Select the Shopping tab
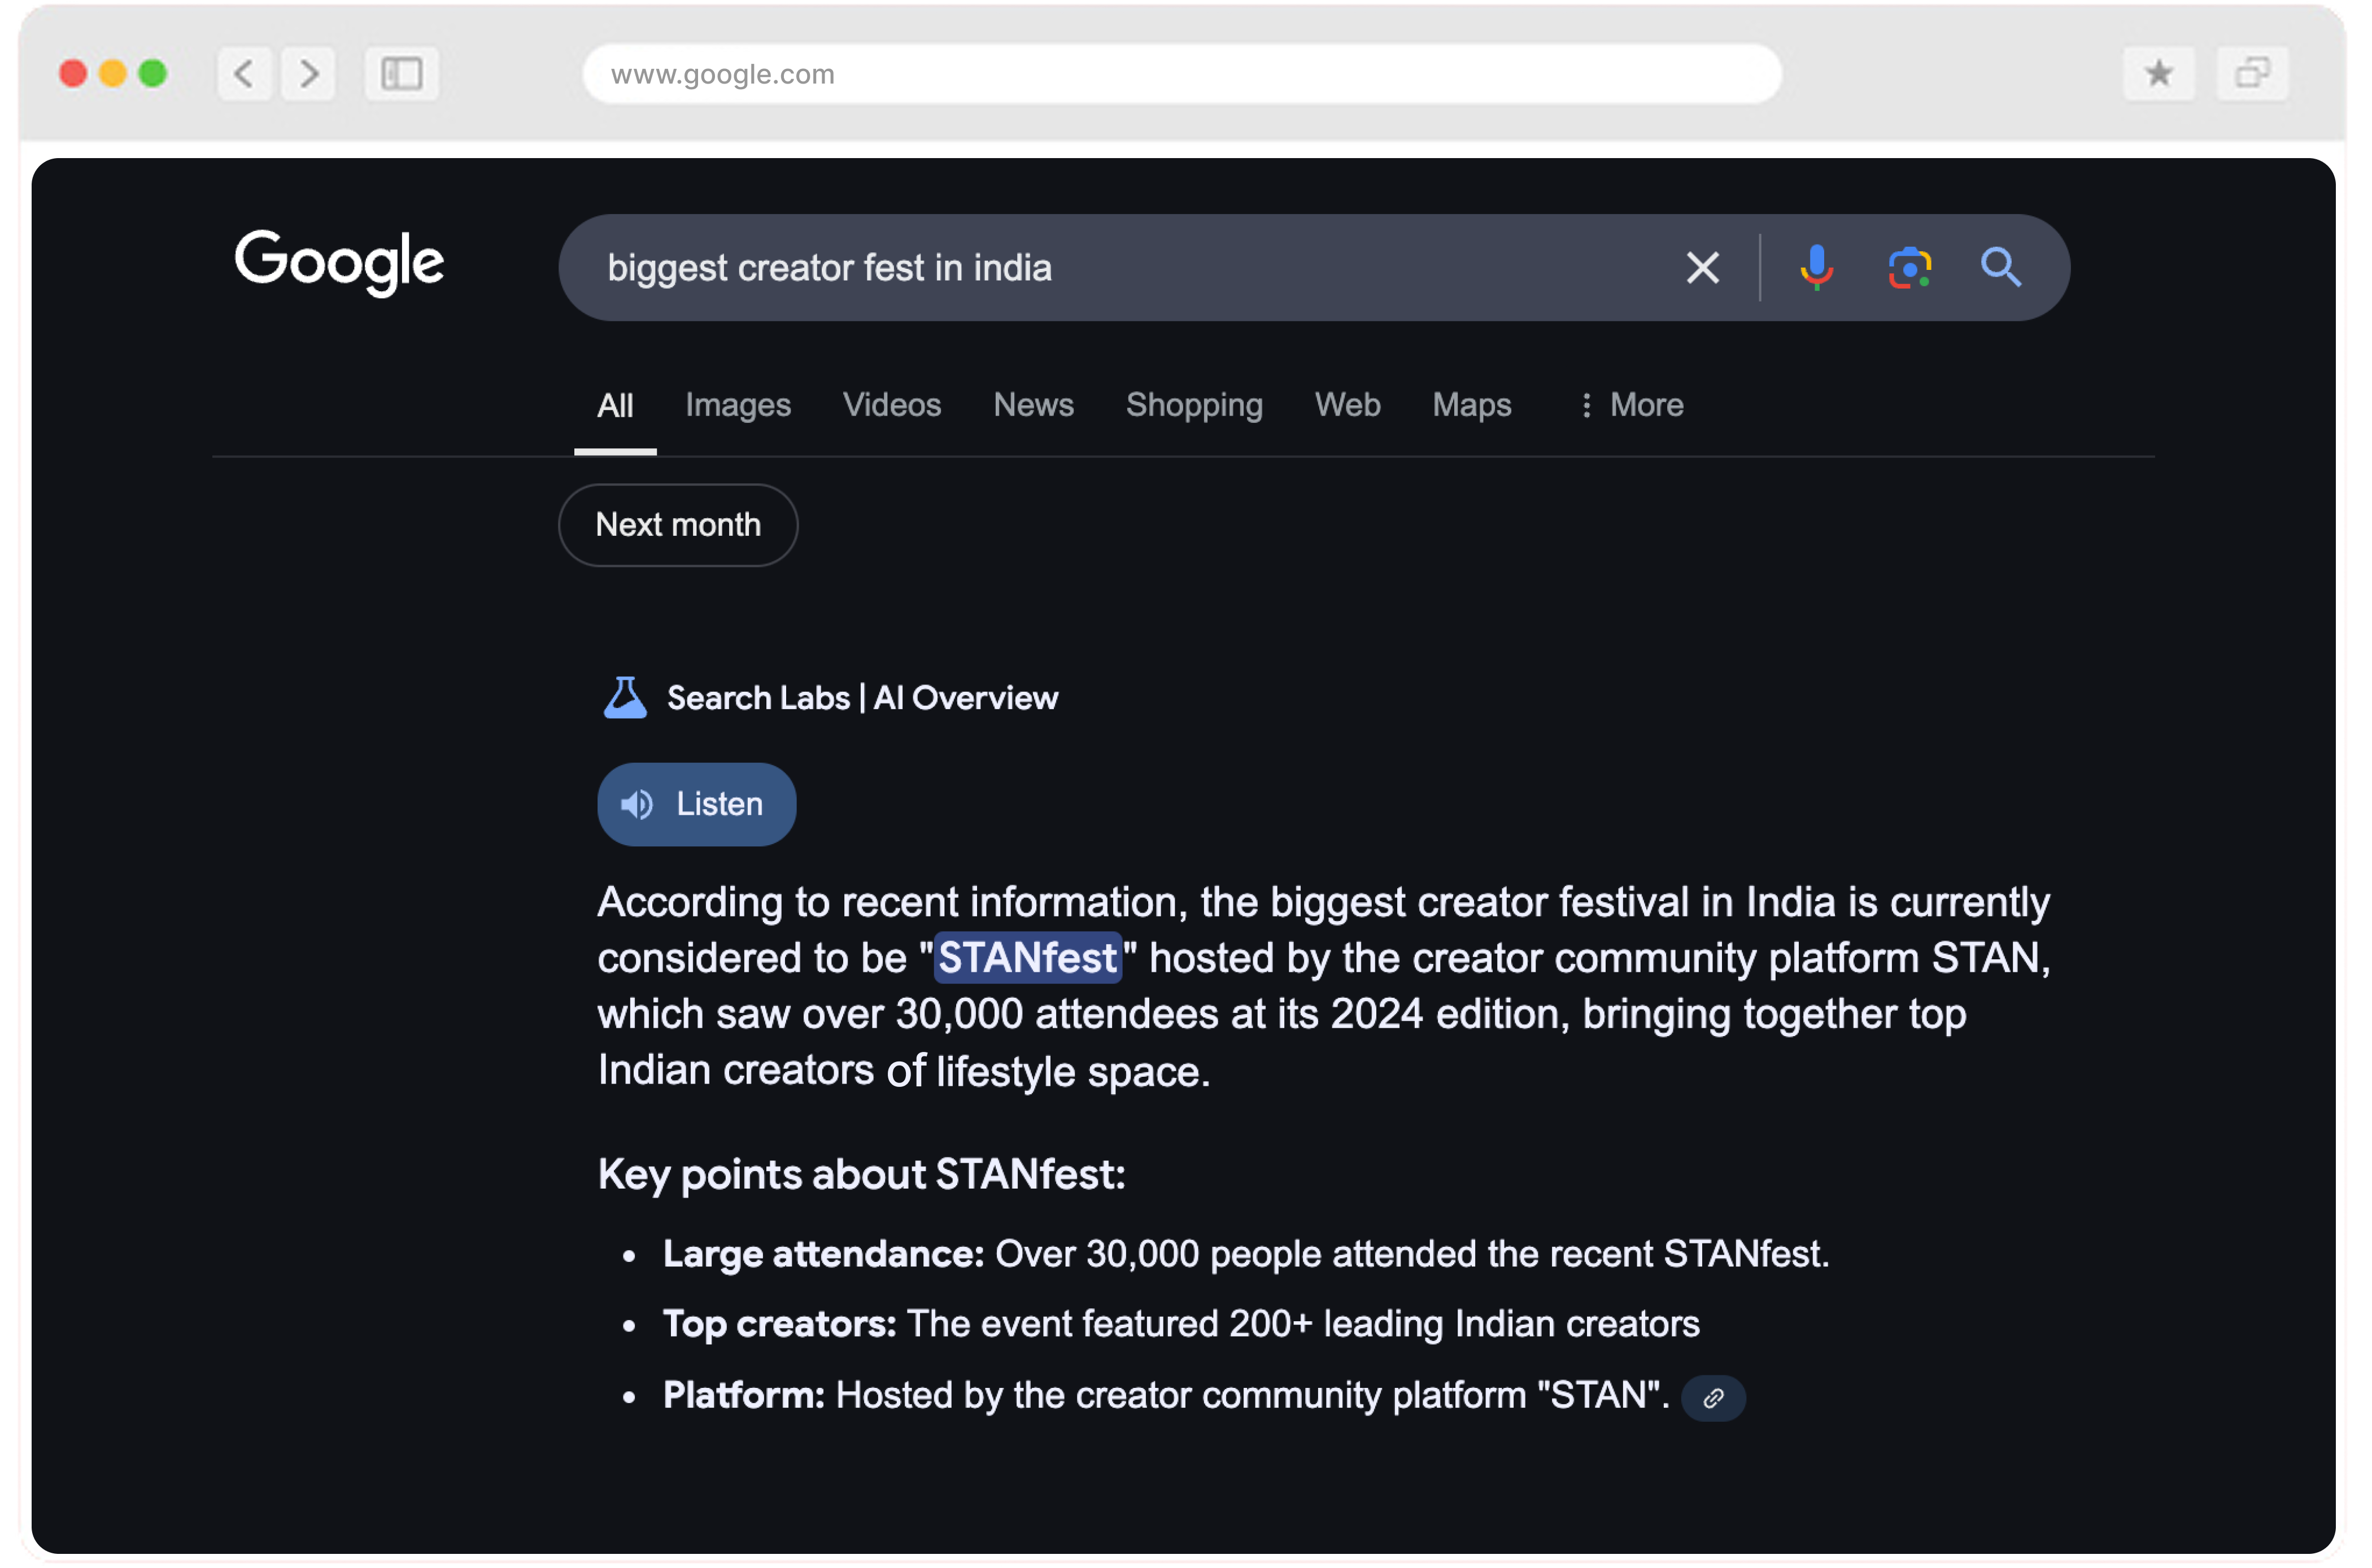 pyautogui.click(x=1194, y=405)
